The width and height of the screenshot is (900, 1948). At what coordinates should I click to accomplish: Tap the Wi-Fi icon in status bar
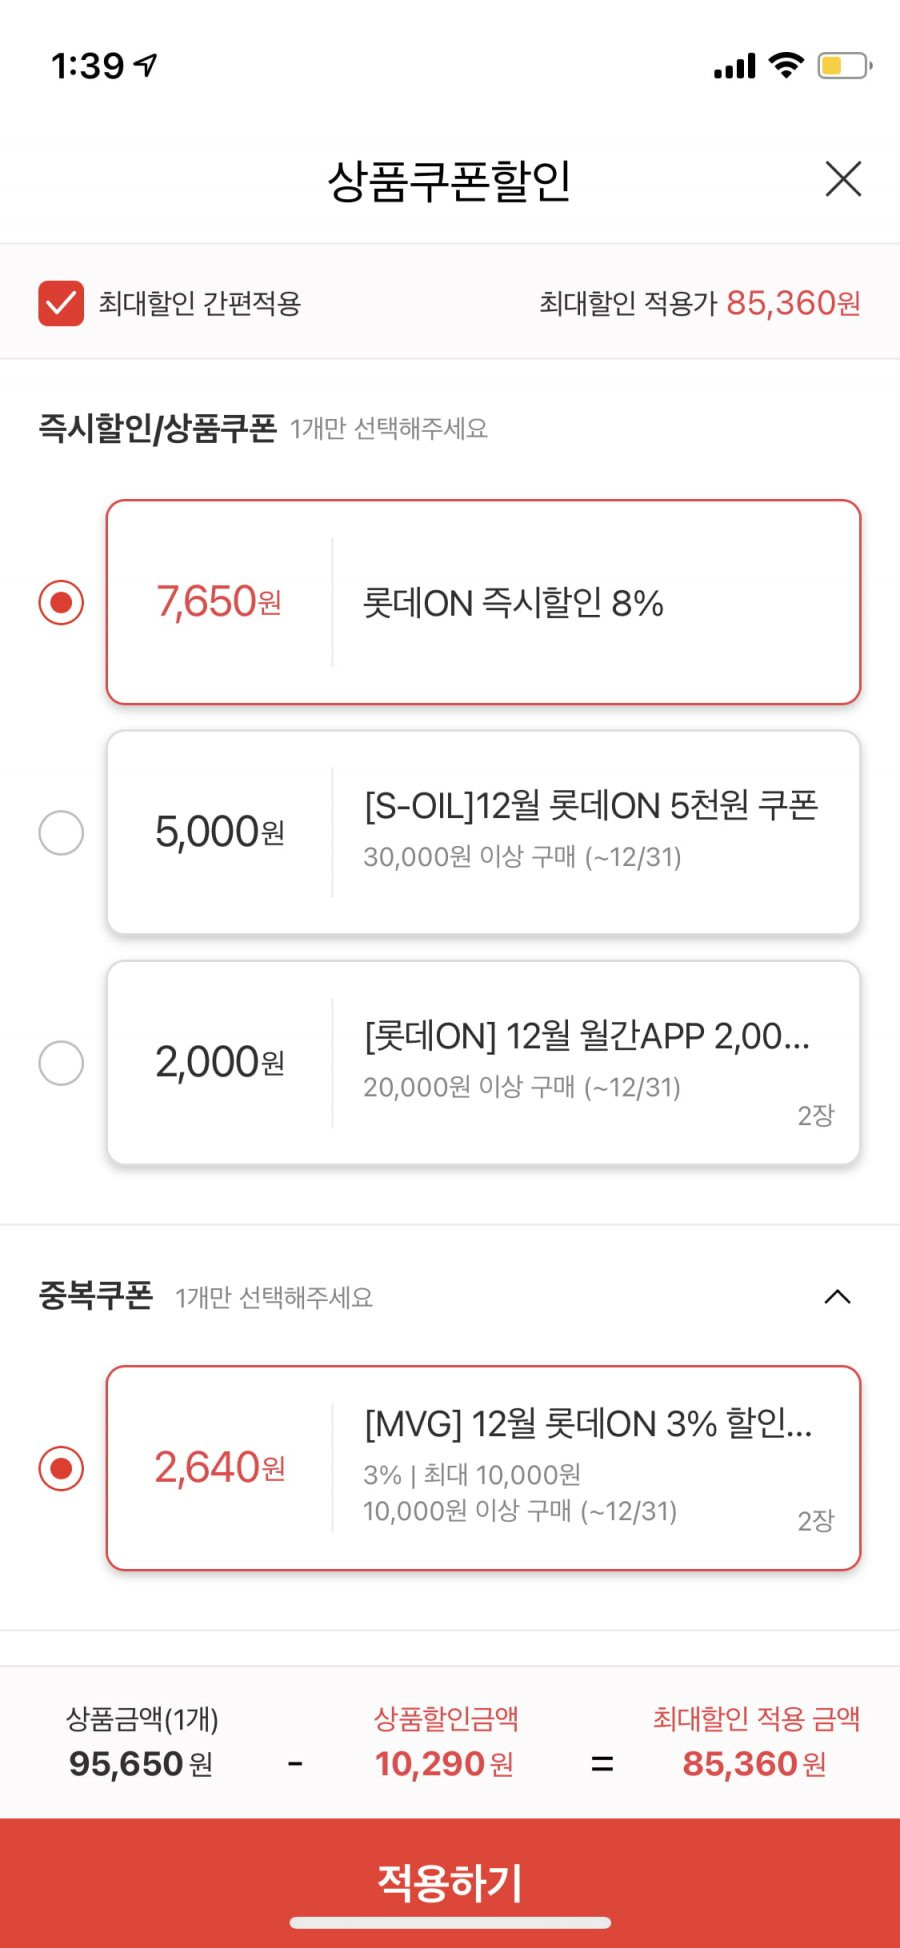tap(786, 66)
